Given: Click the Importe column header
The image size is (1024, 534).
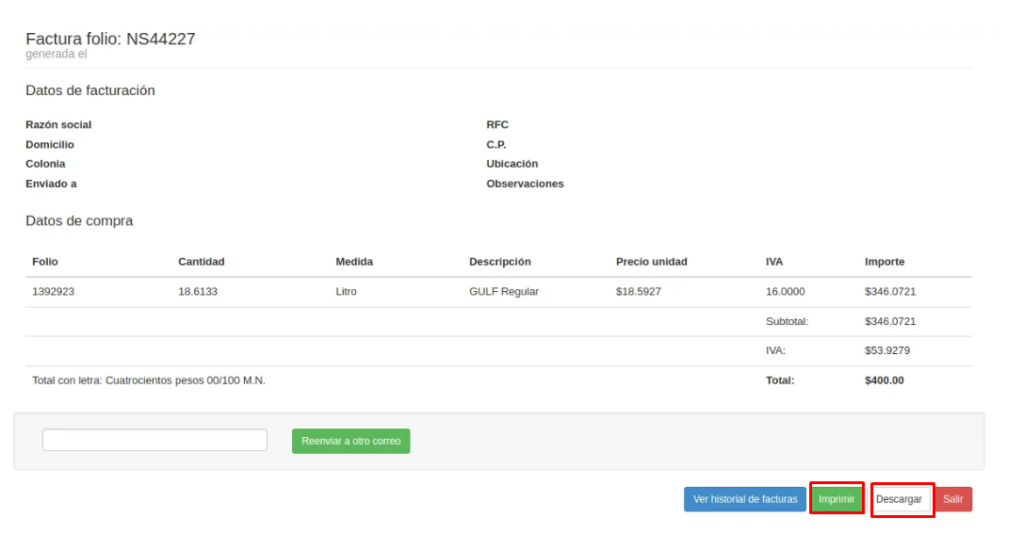Looking at the screenshot, I should [885, 262].
